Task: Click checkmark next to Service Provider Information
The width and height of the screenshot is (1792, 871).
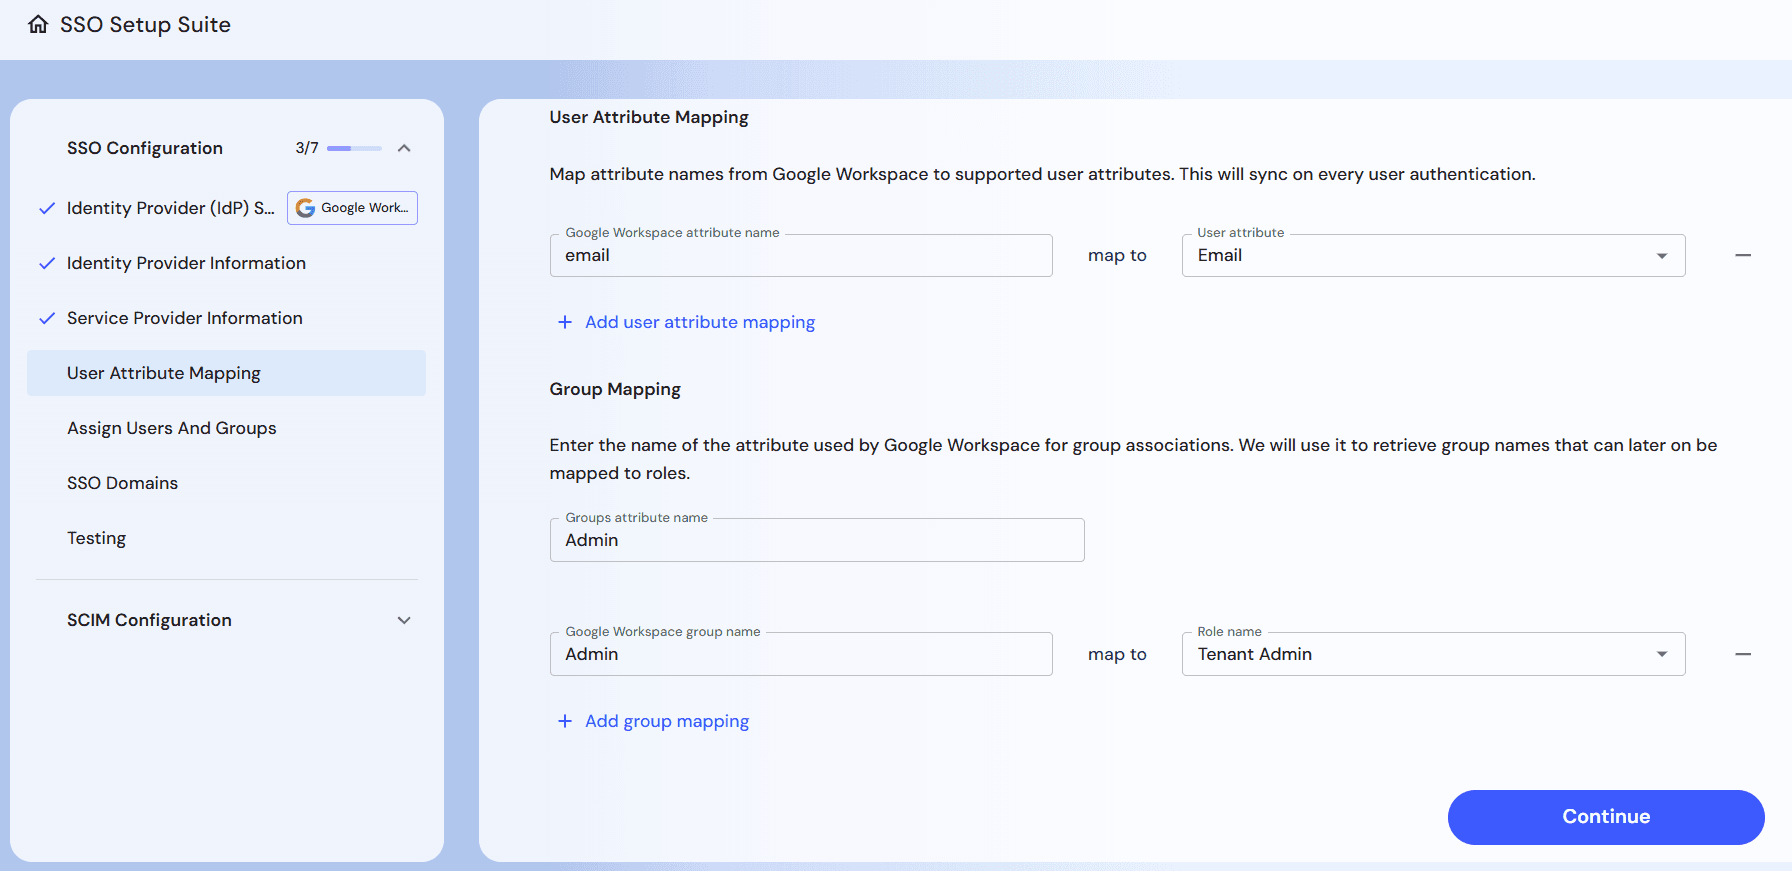Action: [x=46, y=319]
